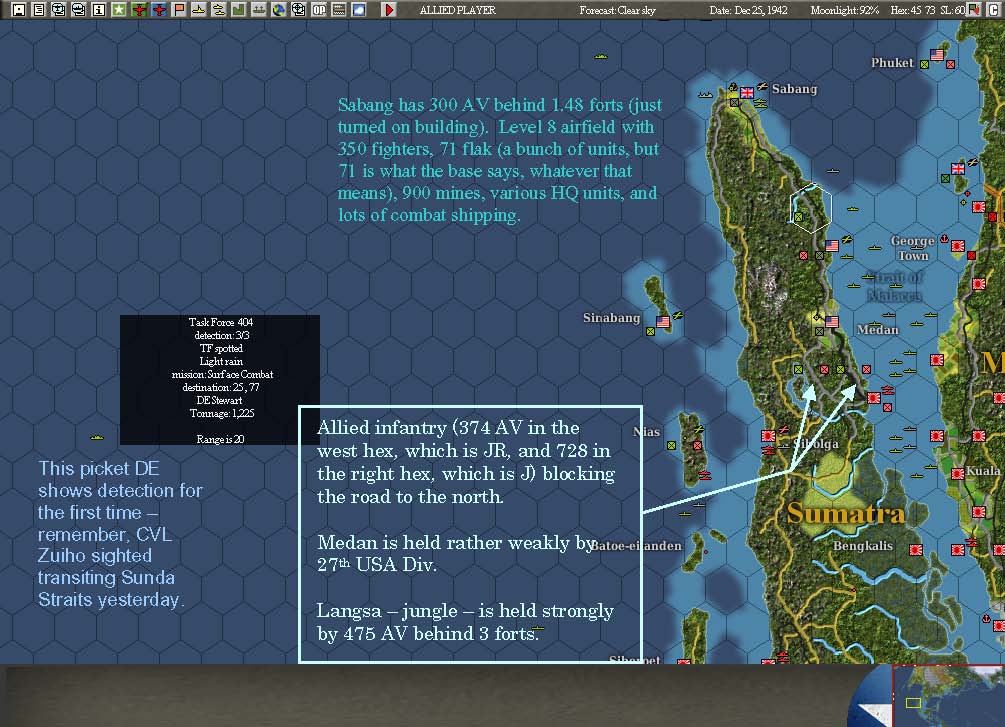Click the Nias island label
Viewport: 1005px width, 727px height.
click(x=646, y=432)
